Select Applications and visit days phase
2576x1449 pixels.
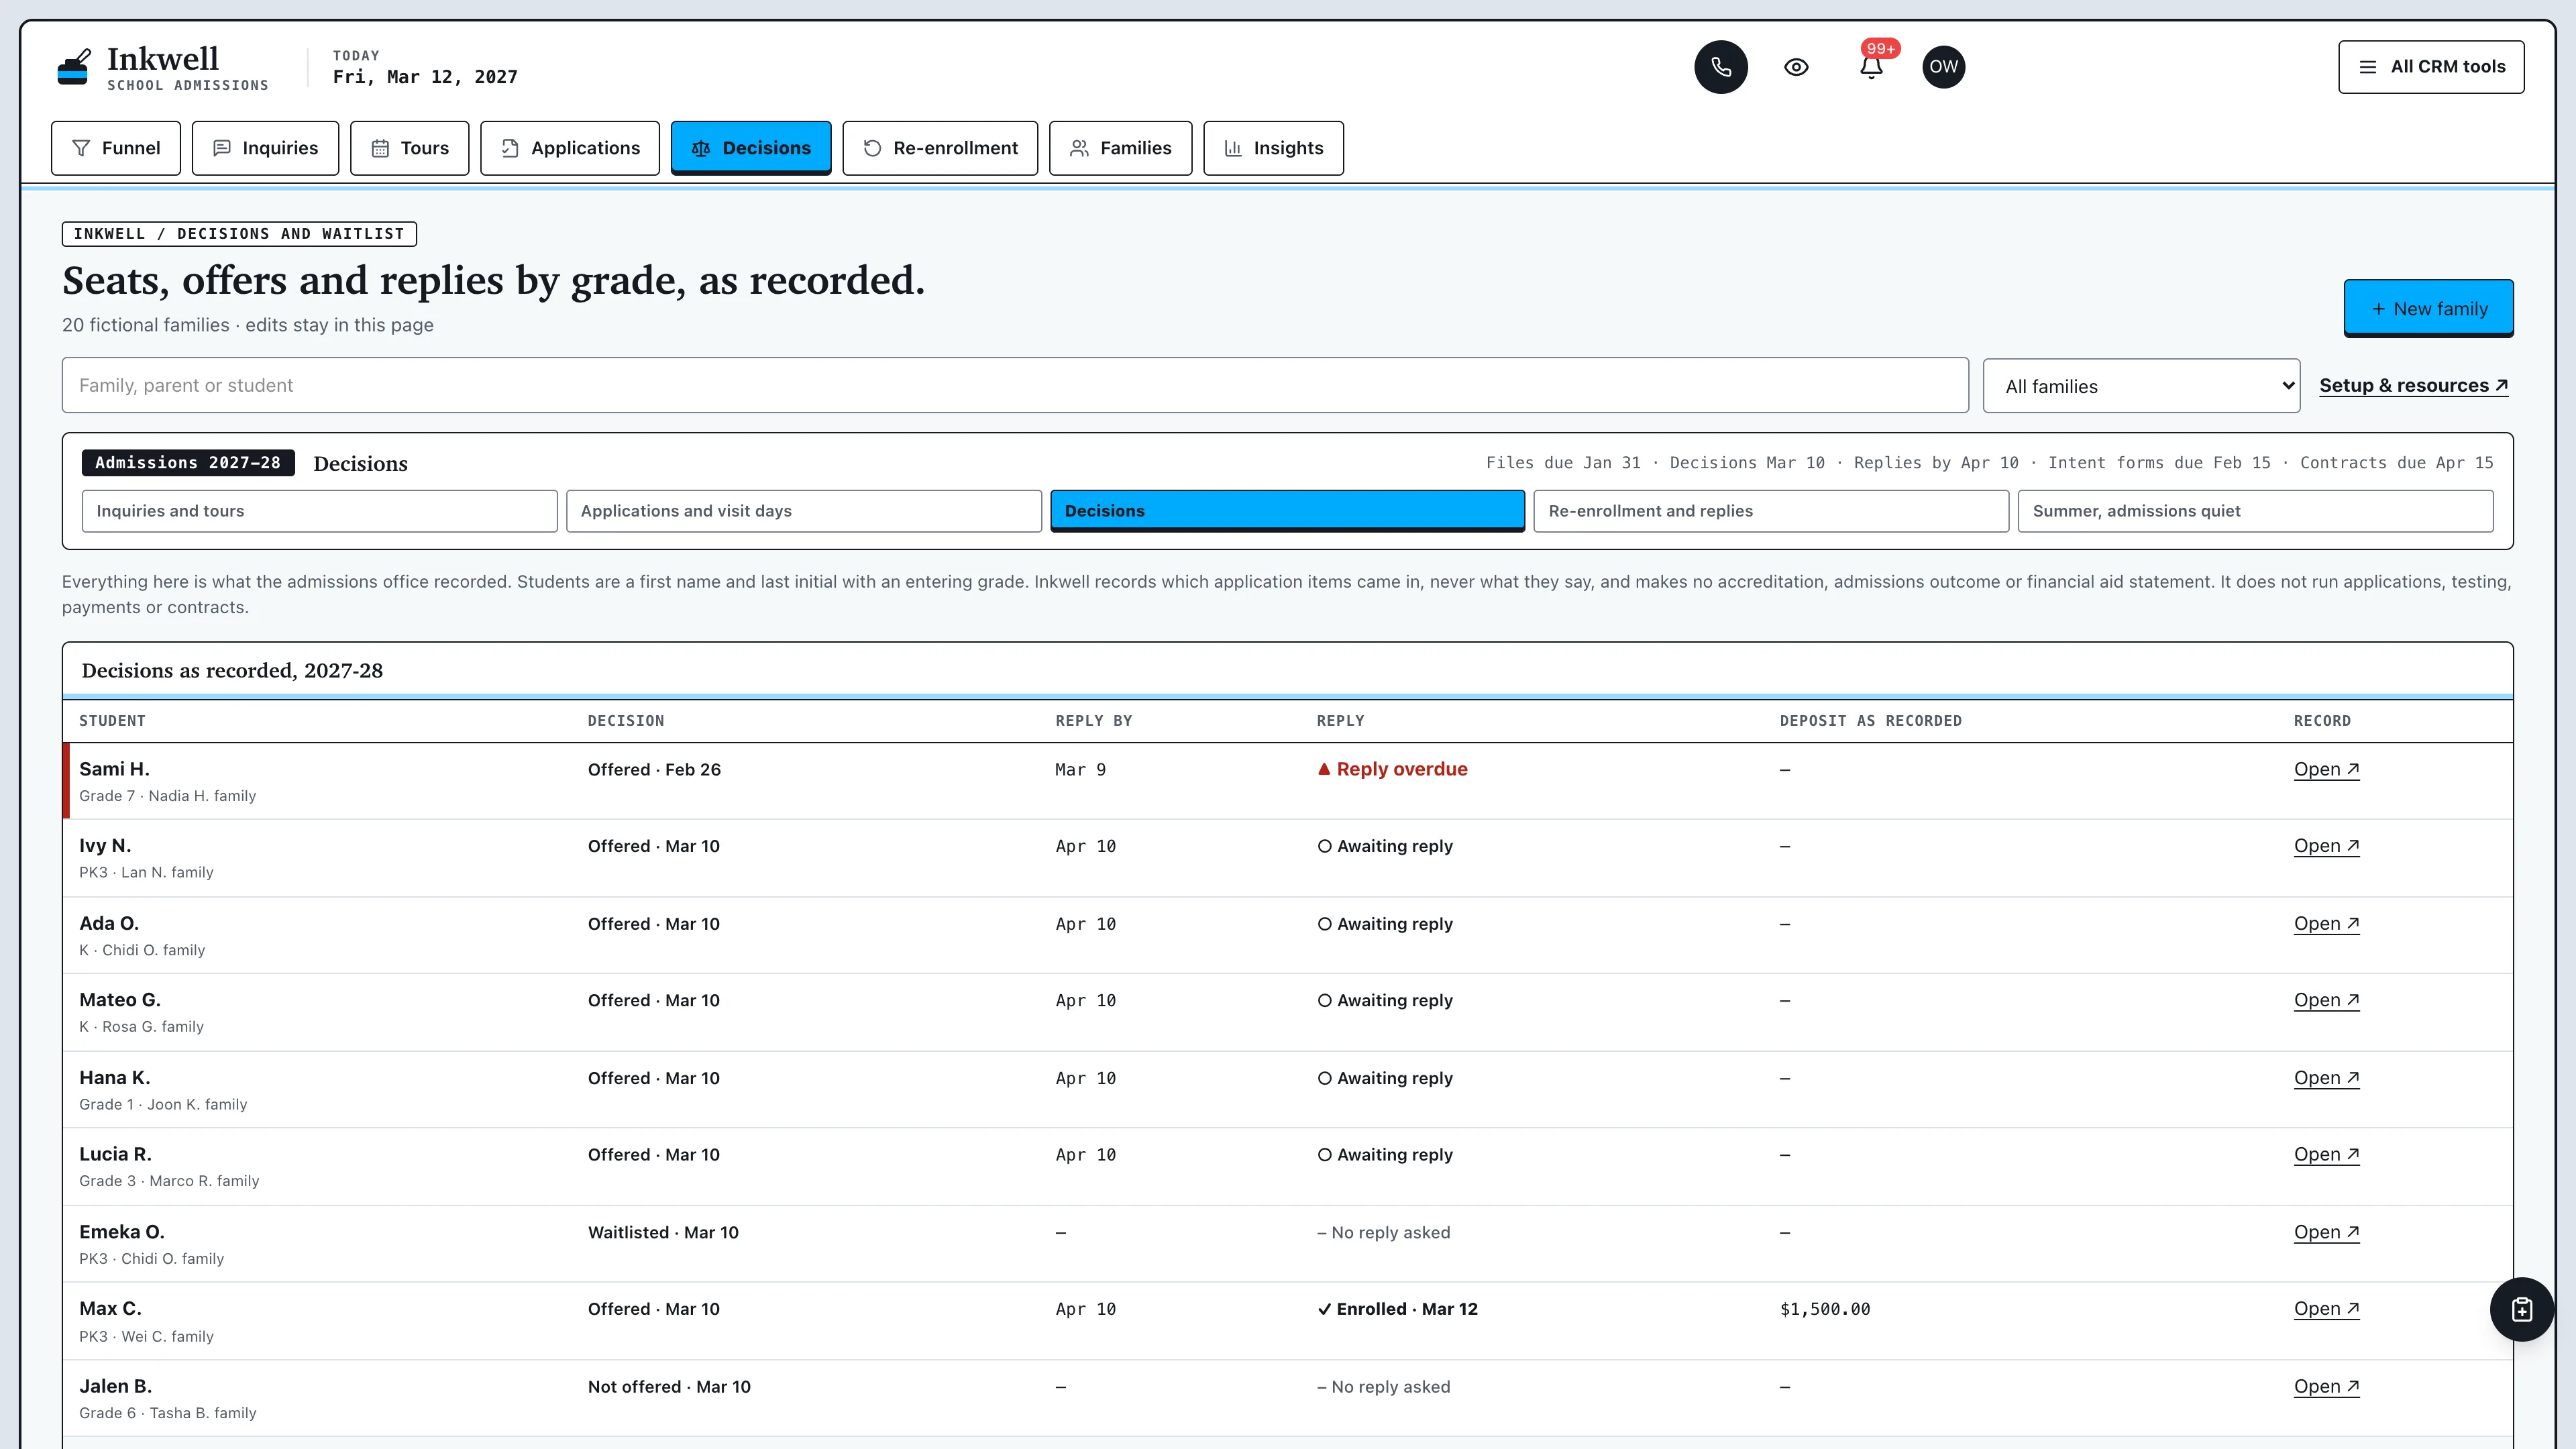pyautogui.click(x=804, y=511)
